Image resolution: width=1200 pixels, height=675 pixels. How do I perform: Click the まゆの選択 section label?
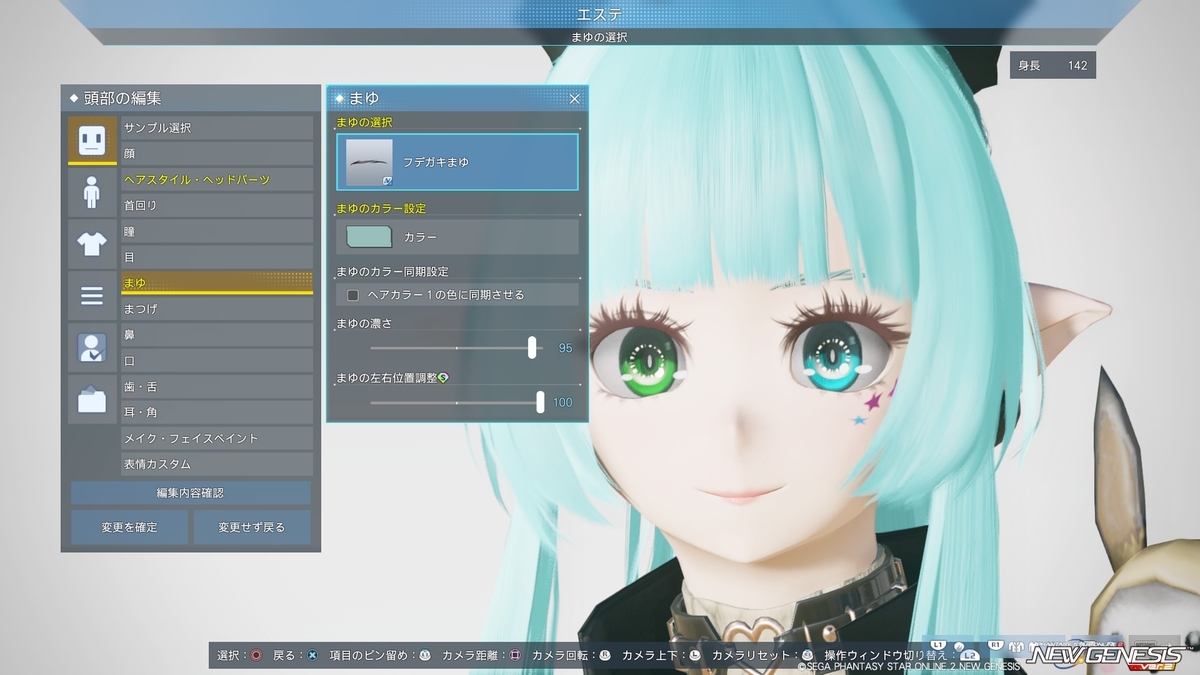365,122
